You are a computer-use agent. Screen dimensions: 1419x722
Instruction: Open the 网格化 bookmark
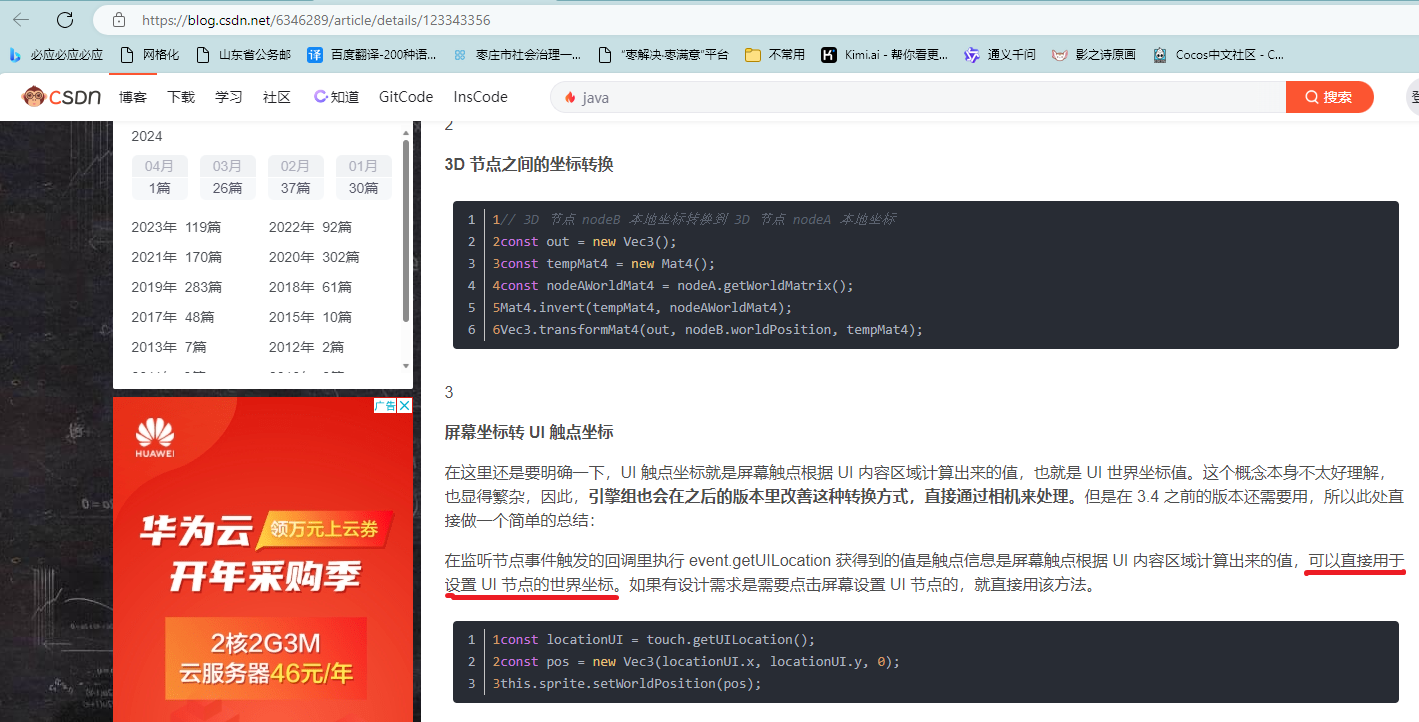click(x=150, y=55)
